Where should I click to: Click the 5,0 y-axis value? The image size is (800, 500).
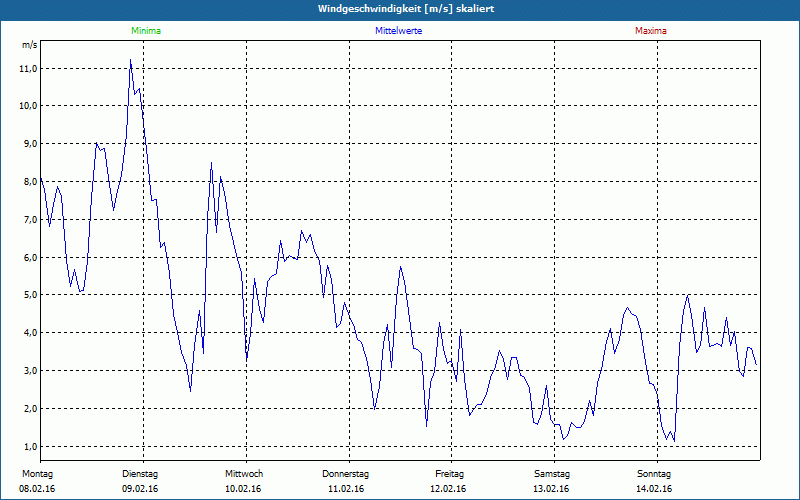click(30, 295)
